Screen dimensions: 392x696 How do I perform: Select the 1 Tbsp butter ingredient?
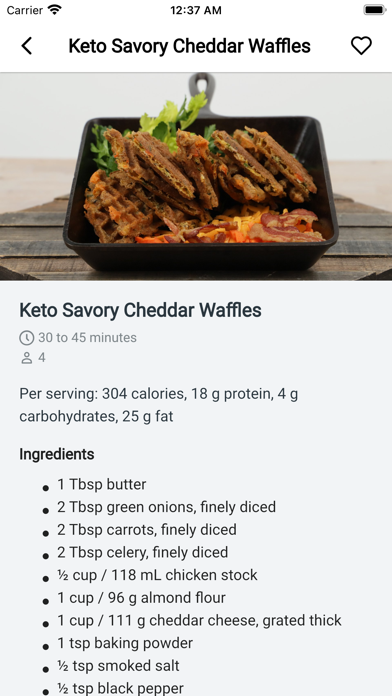[102, 484]
